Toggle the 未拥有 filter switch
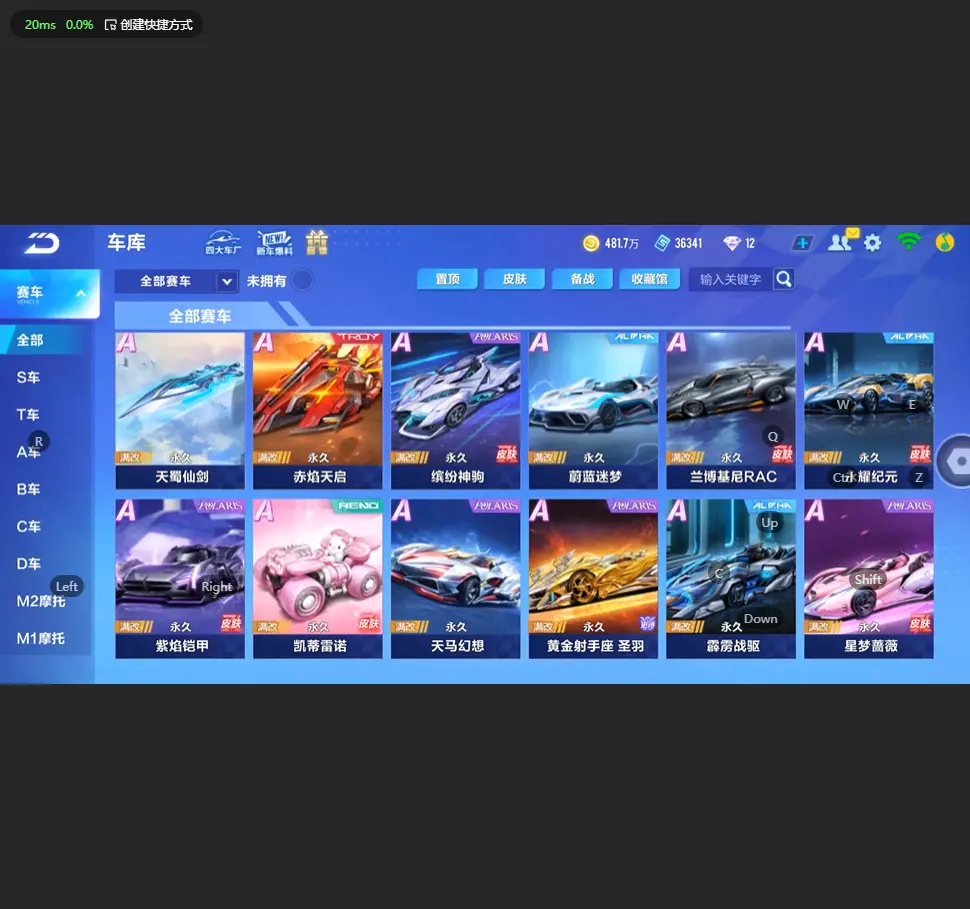This screenshot has height=909, width=970. pyautogui.click(x=303, y=280)
